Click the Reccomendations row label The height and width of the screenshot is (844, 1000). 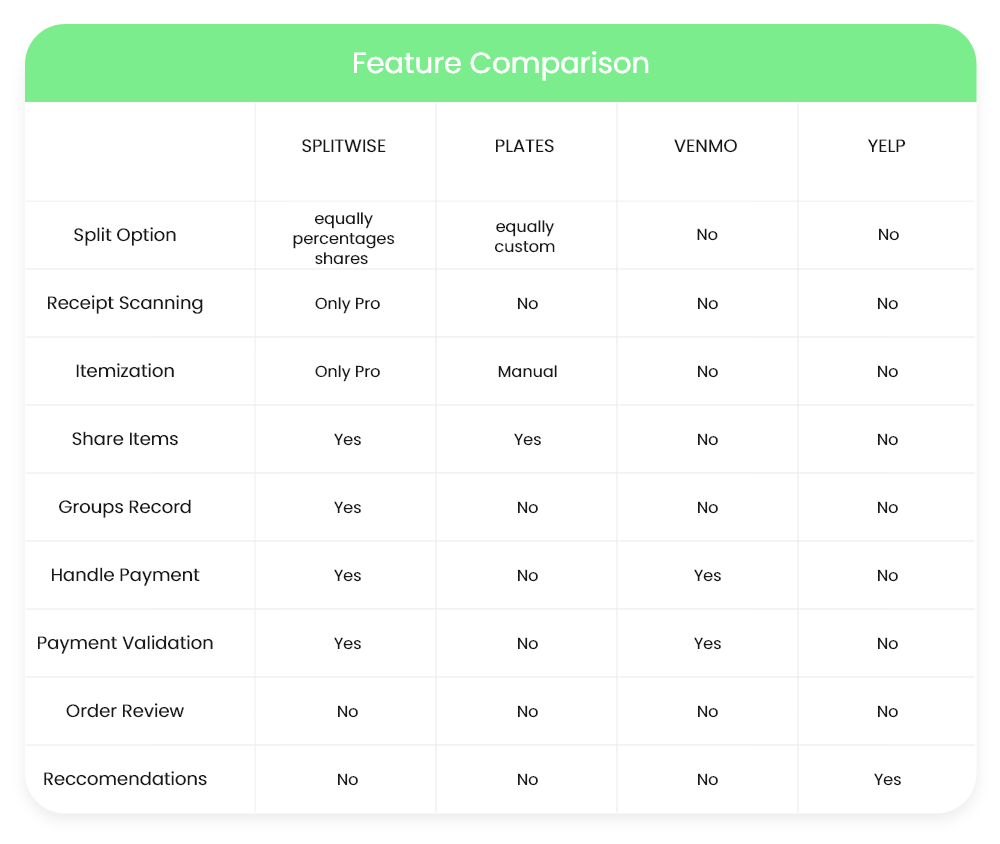click(125, 779)
